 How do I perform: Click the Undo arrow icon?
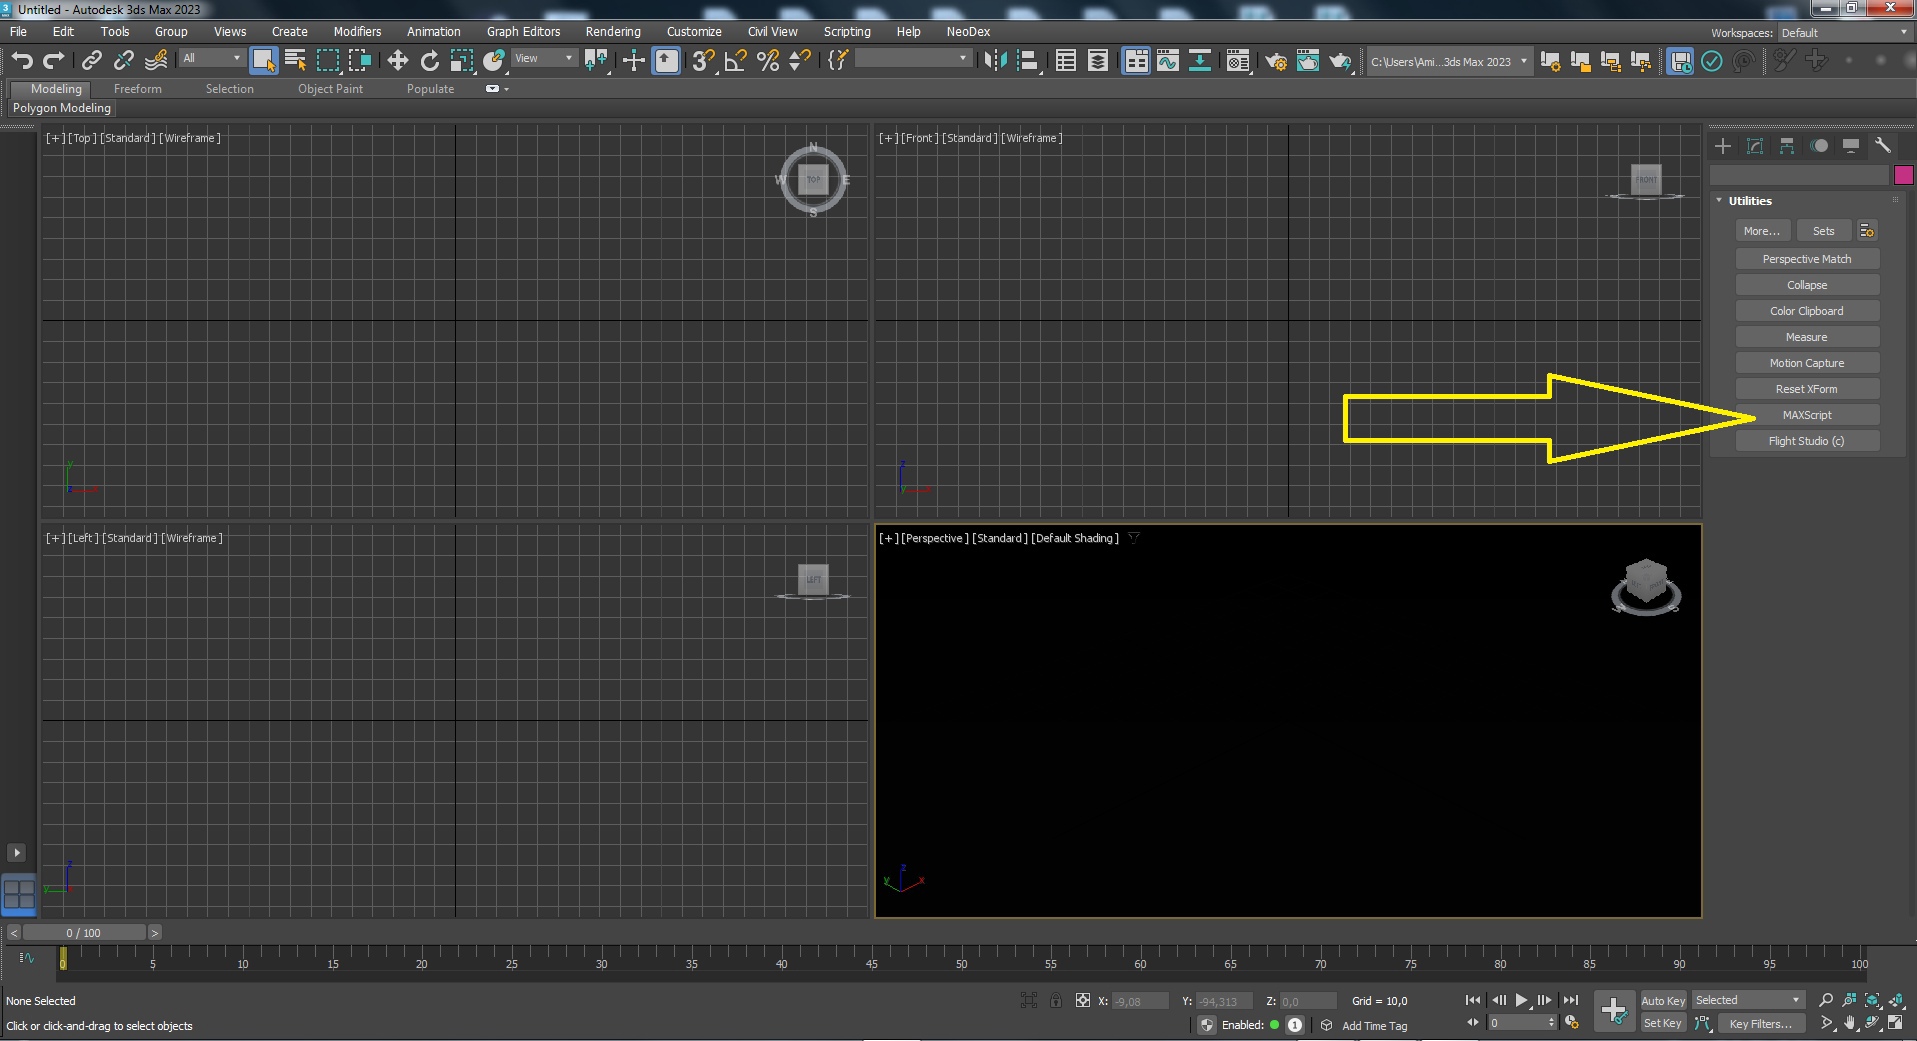pyautogui.click(x=22, y=61)
